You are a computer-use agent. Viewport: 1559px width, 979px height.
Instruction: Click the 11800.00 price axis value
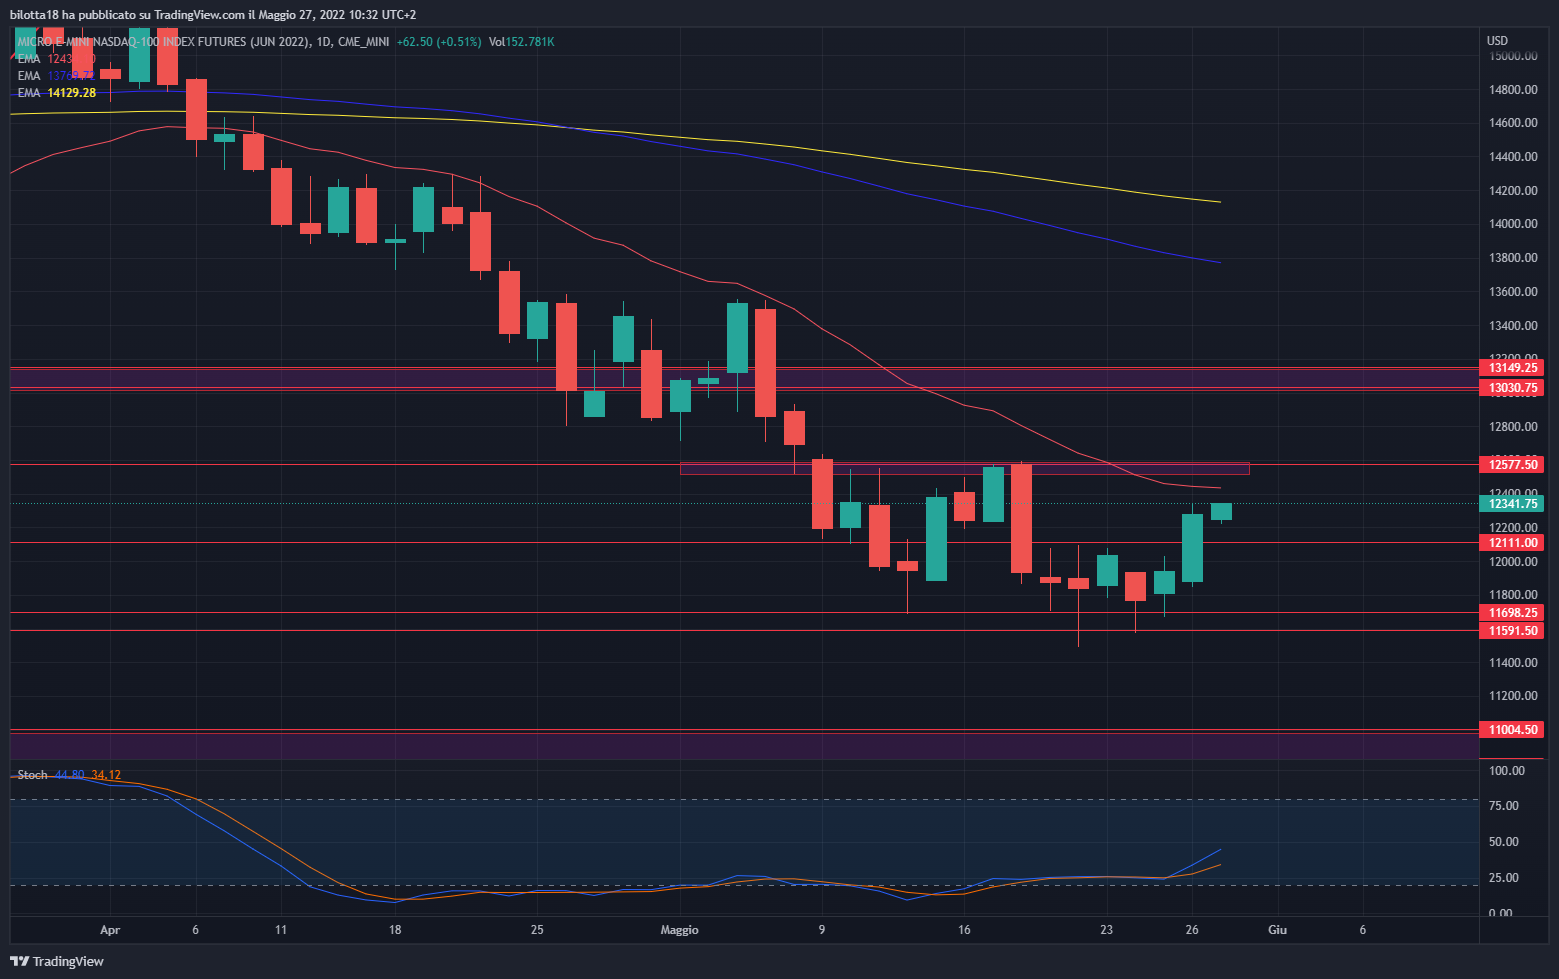click(x=1513, y=595)
